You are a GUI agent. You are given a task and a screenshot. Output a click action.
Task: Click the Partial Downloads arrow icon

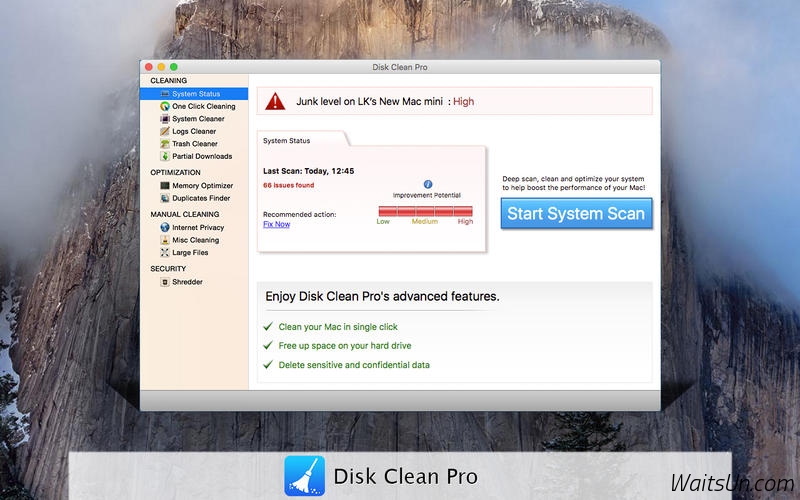(165, 156)
